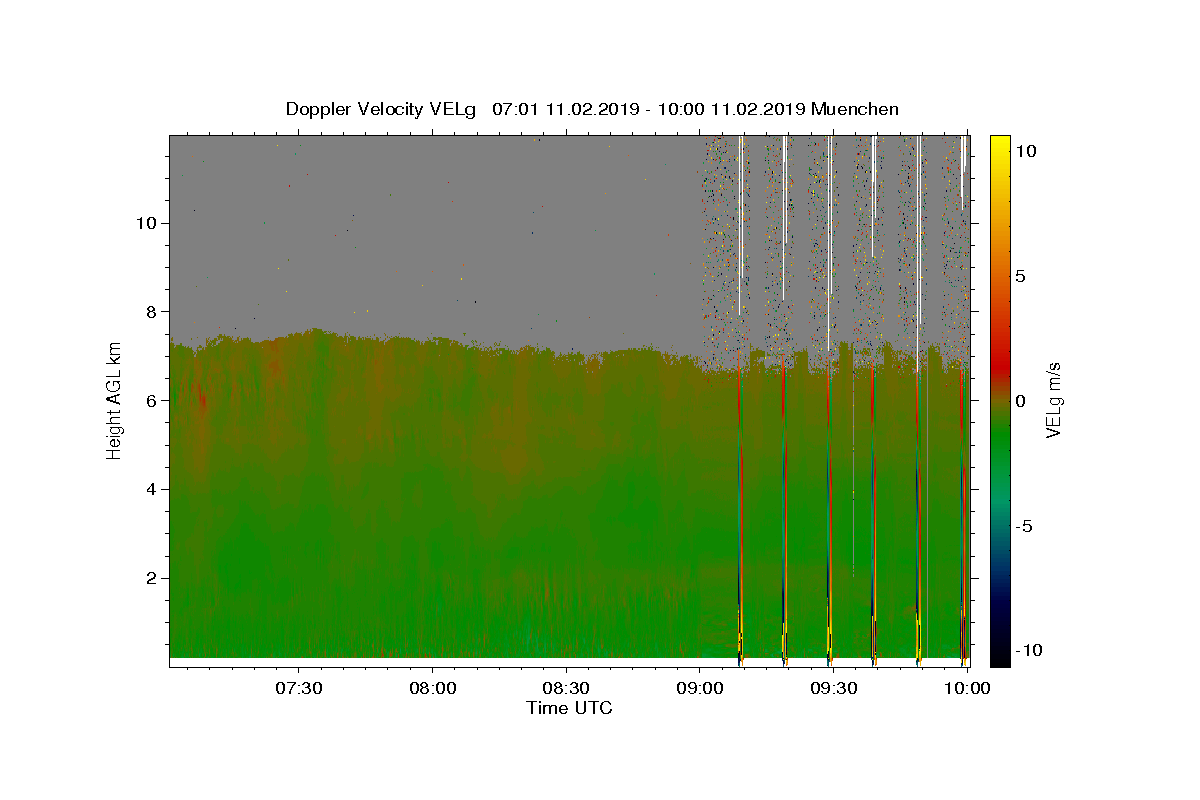Screen dimensions: 1200x800
Task: Click the height tick label 8
Action: pyautogui.click(x=154, y=311)
